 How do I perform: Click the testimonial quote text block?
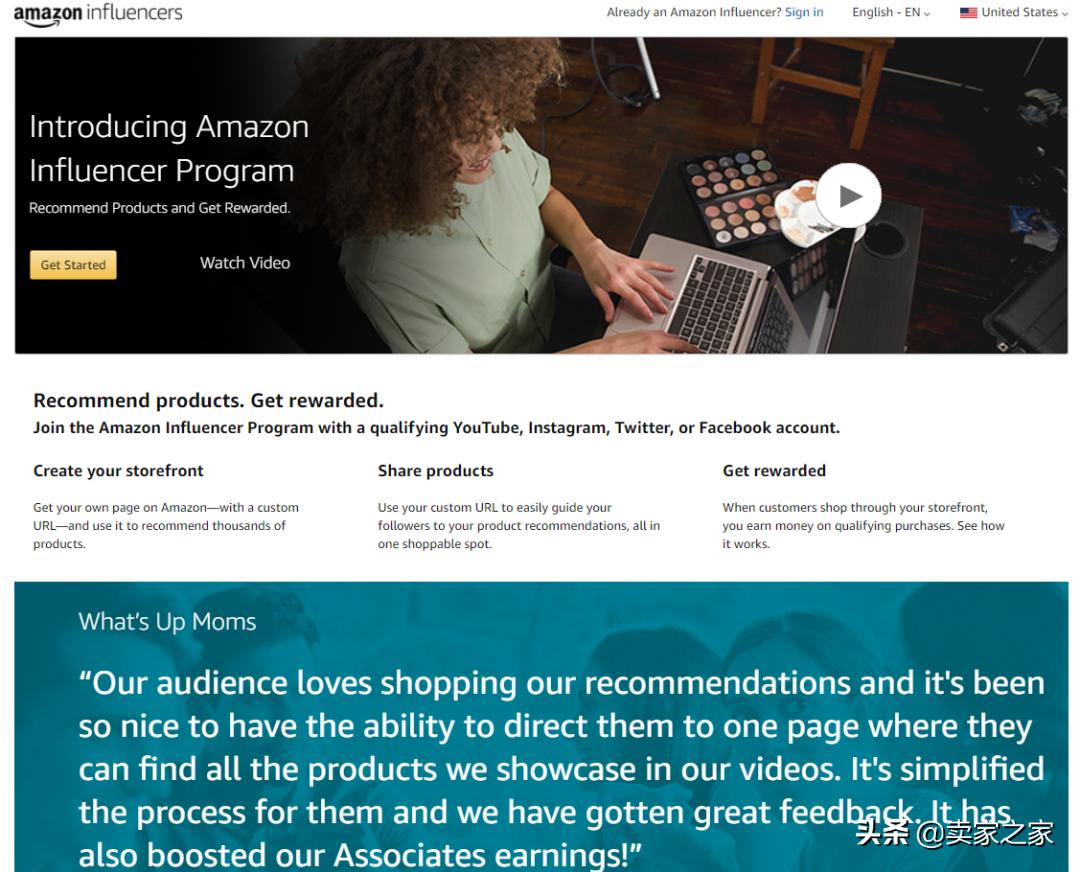coord(561,769)
